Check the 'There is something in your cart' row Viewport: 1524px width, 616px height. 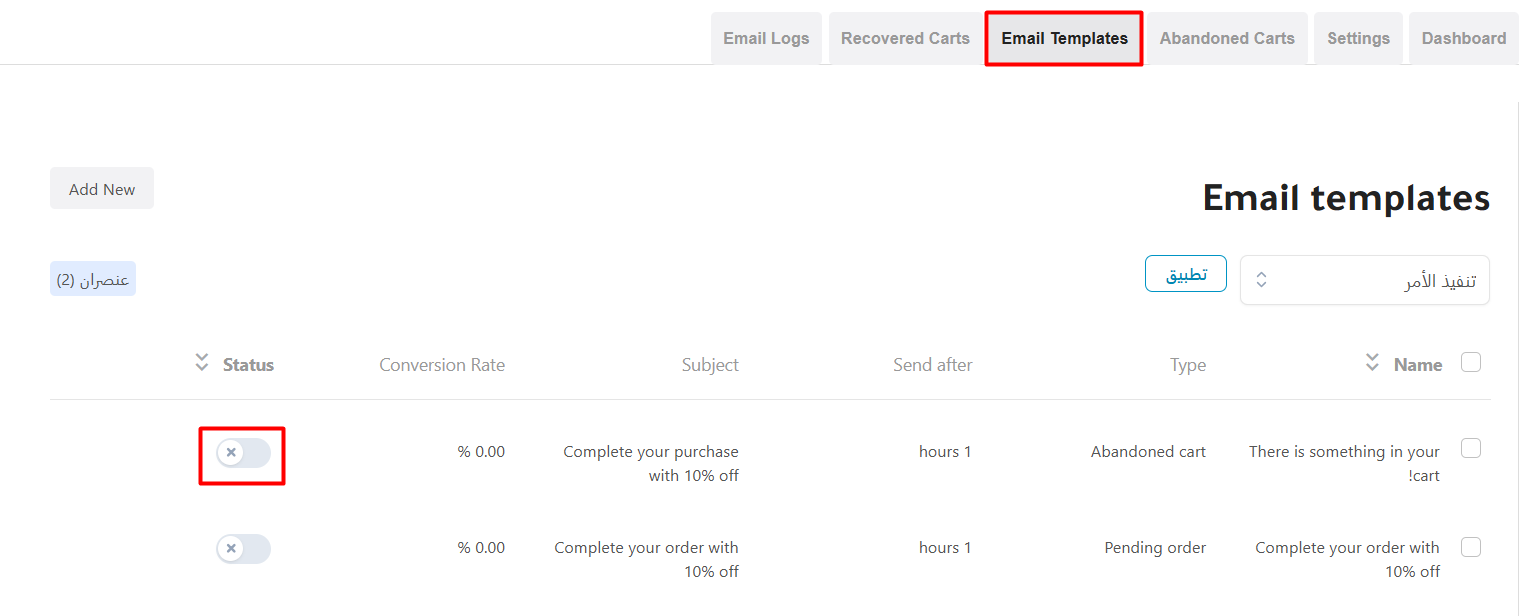coord(1470,449)
